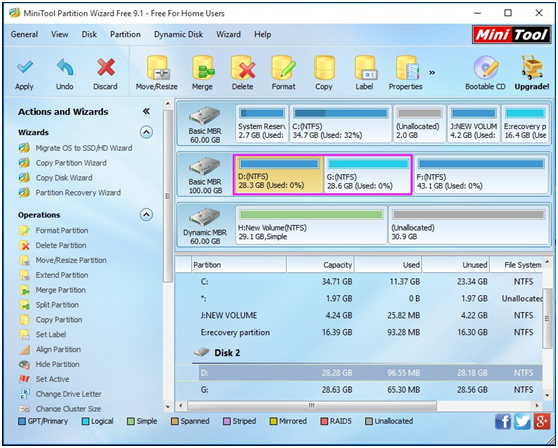Open the Google Plus share icon

pos(542,422)
